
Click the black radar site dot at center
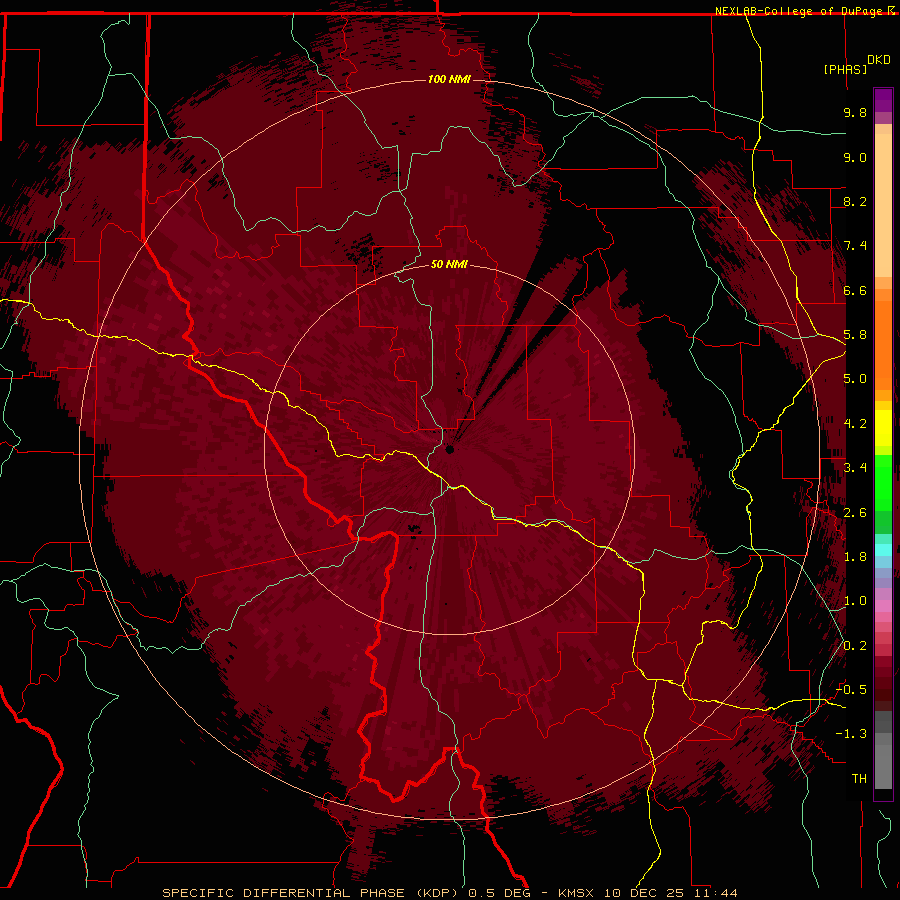450,450
